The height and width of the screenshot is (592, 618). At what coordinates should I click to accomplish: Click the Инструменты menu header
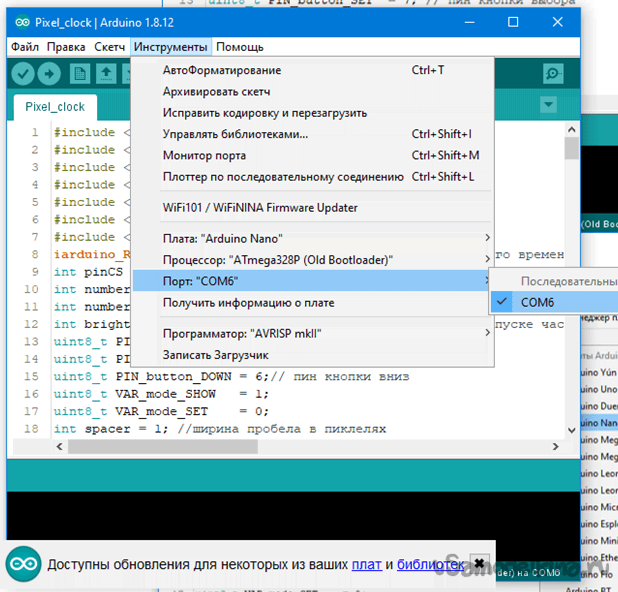(171, 47)
